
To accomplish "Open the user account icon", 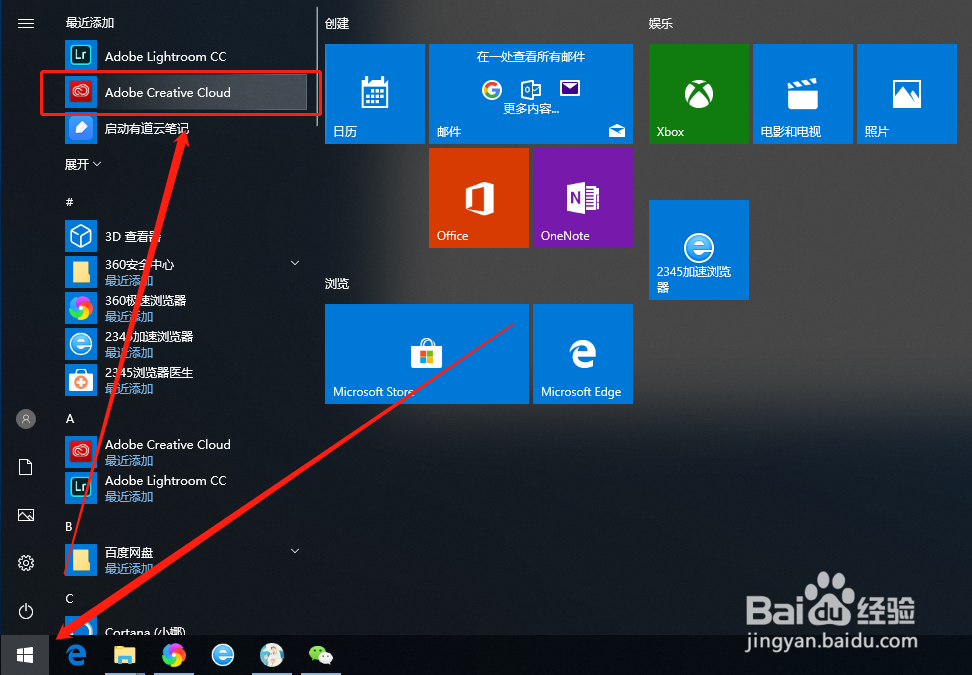I will (25, 419).
